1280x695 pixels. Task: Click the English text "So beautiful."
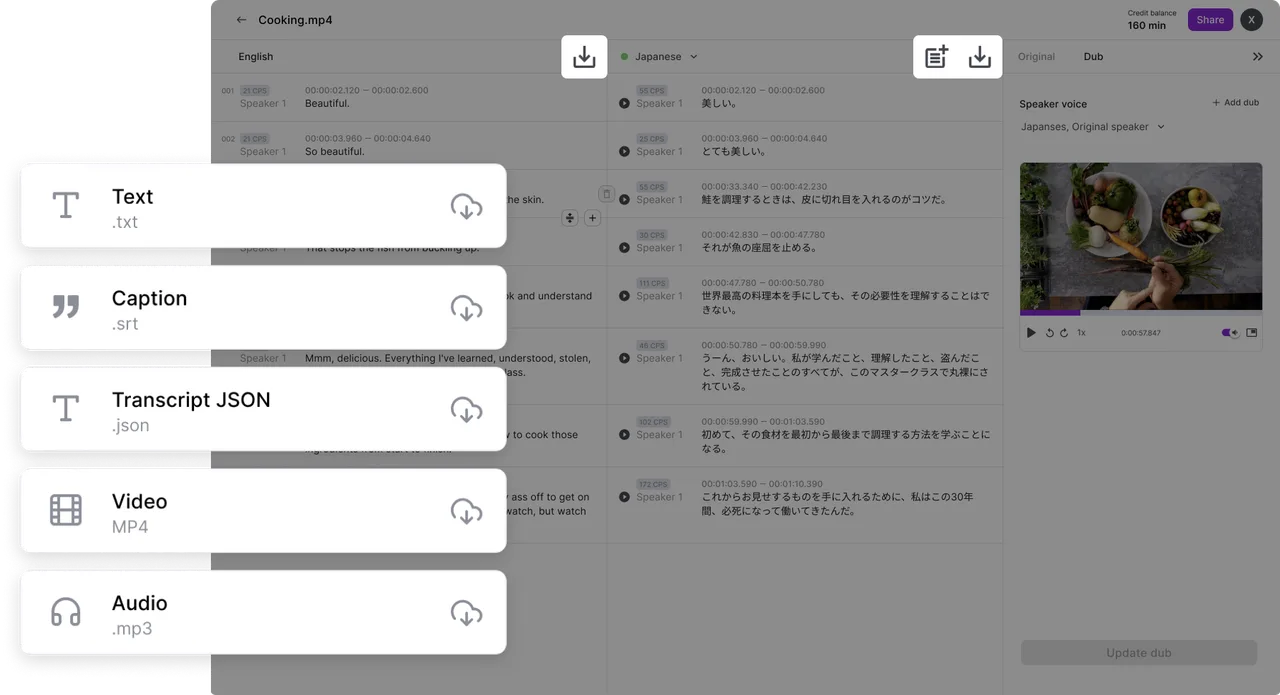(334, 152)
